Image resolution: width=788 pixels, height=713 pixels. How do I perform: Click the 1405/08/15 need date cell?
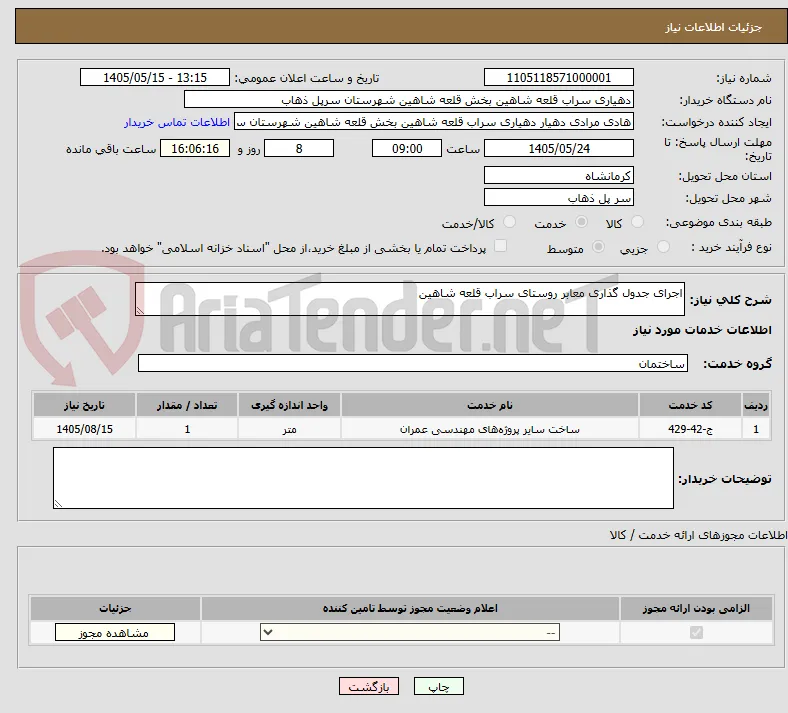(x=84, y=429)
